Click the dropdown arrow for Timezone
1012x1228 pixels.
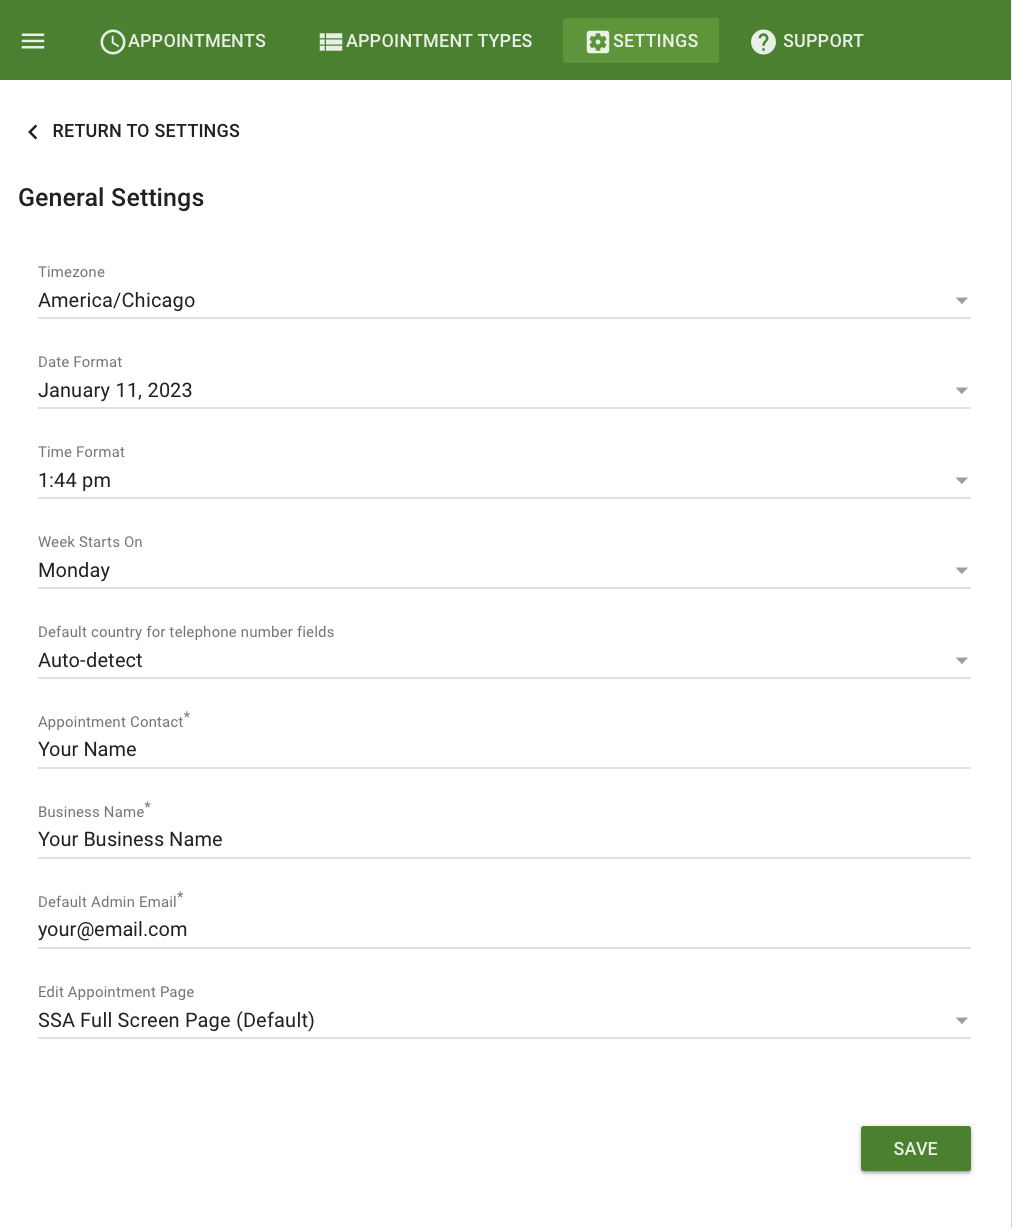click(961, 300)
